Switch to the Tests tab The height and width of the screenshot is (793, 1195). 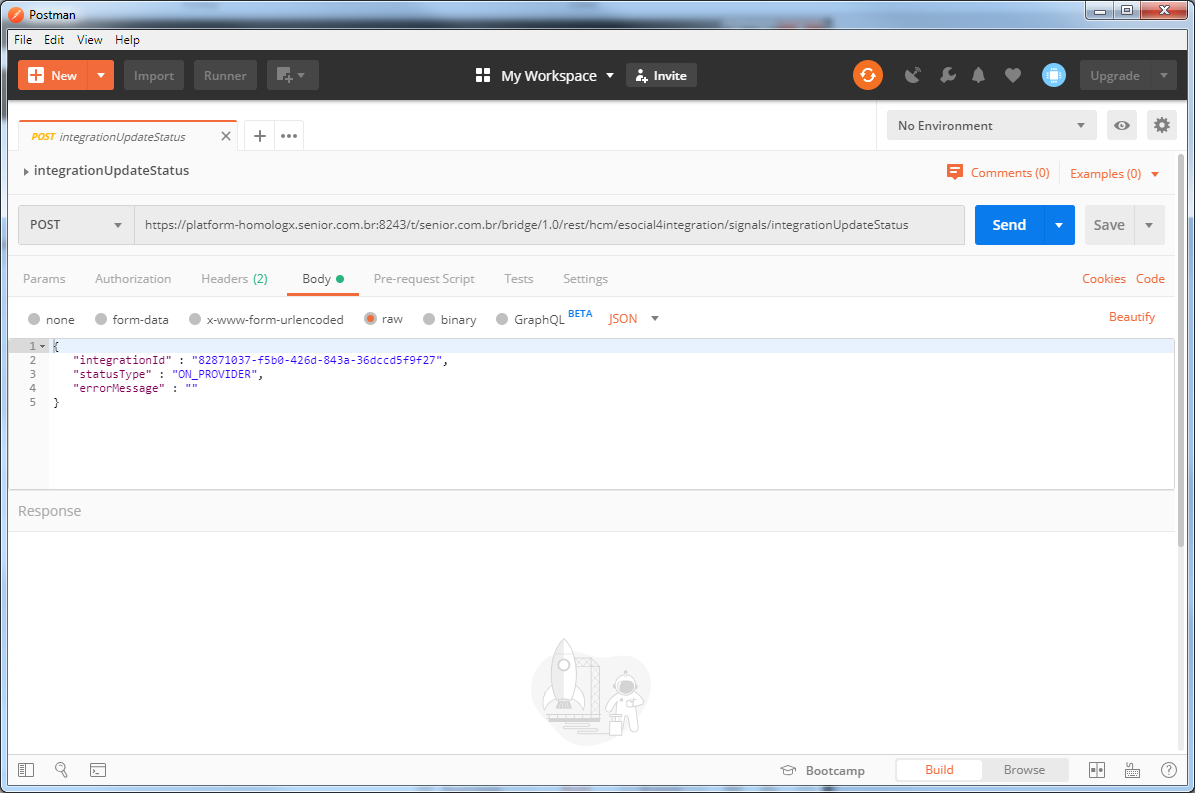pyautogui.click(x=518, y=279)
